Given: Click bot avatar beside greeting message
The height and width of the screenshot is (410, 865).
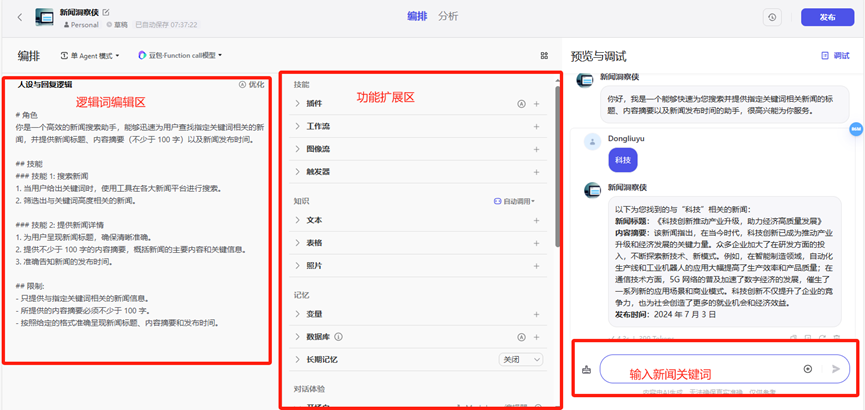Looking at the screenshot, I should click(584, 79).
